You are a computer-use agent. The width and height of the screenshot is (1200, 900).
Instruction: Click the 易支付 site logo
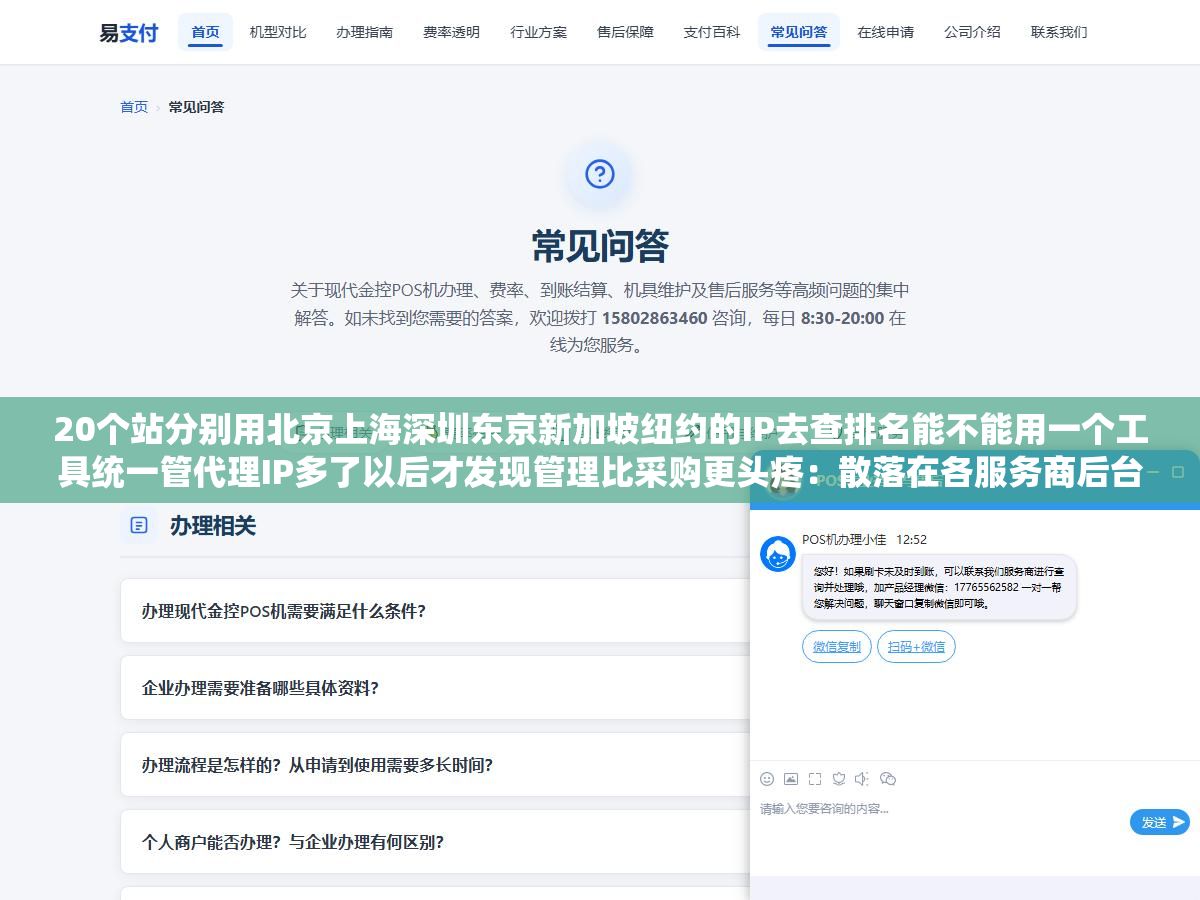(x=128, y=32)
